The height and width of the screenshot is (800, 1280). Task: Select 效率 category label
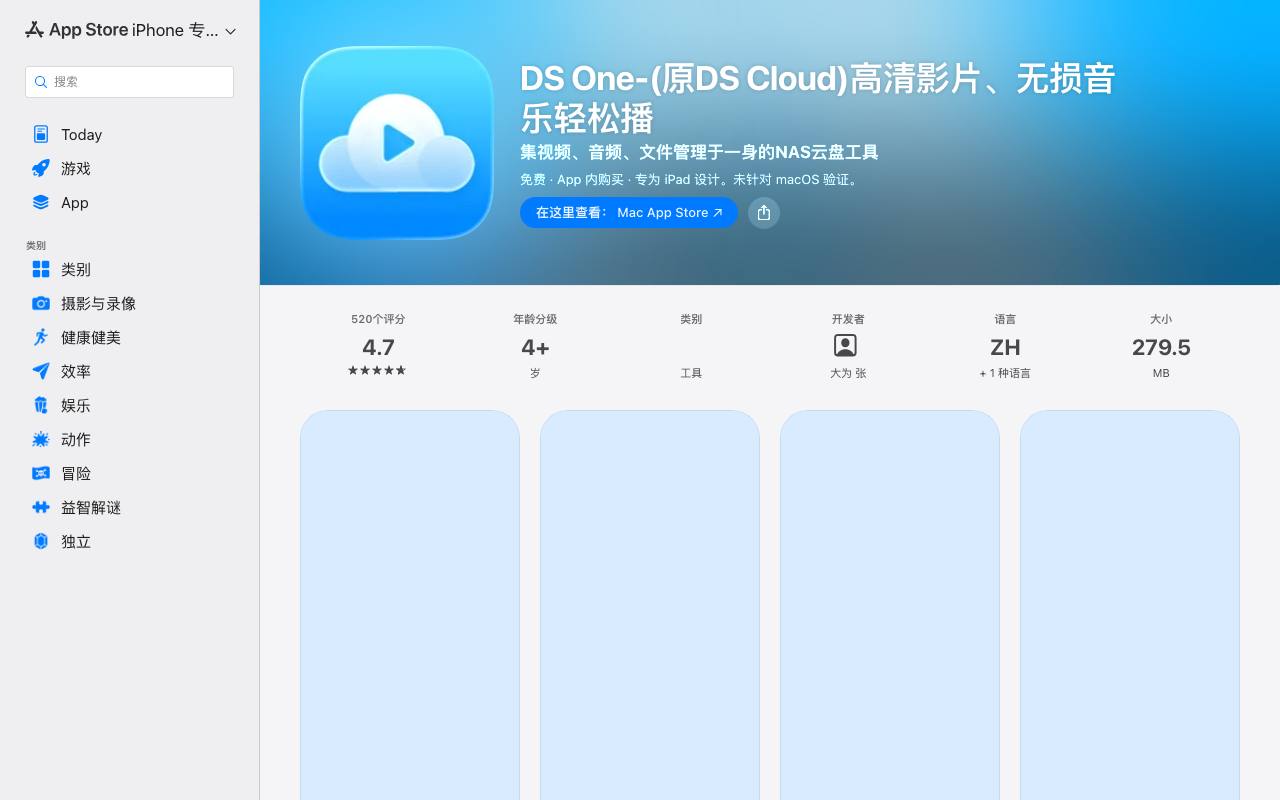point(76,371)
